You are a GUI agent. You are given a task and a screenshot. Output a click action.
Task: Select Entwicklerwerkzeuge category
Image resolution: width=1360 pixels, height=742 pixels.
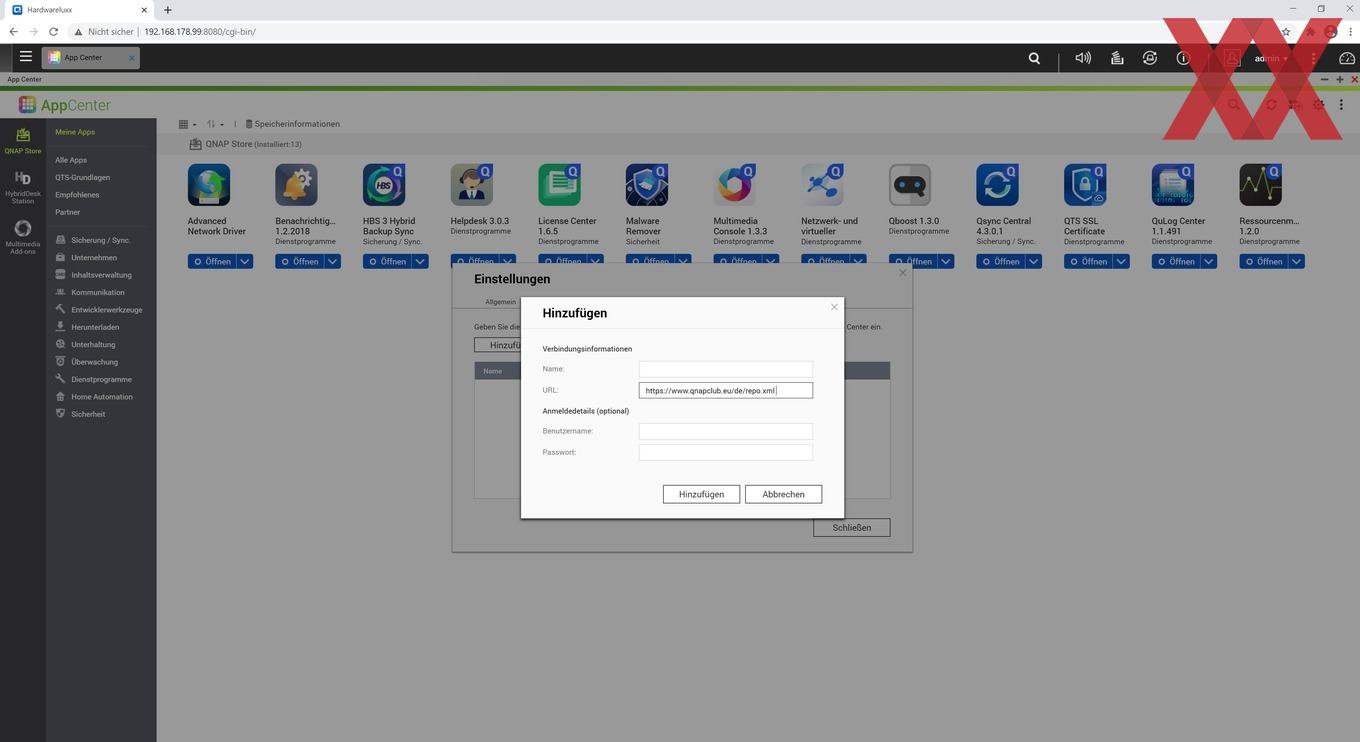point(106,310)
